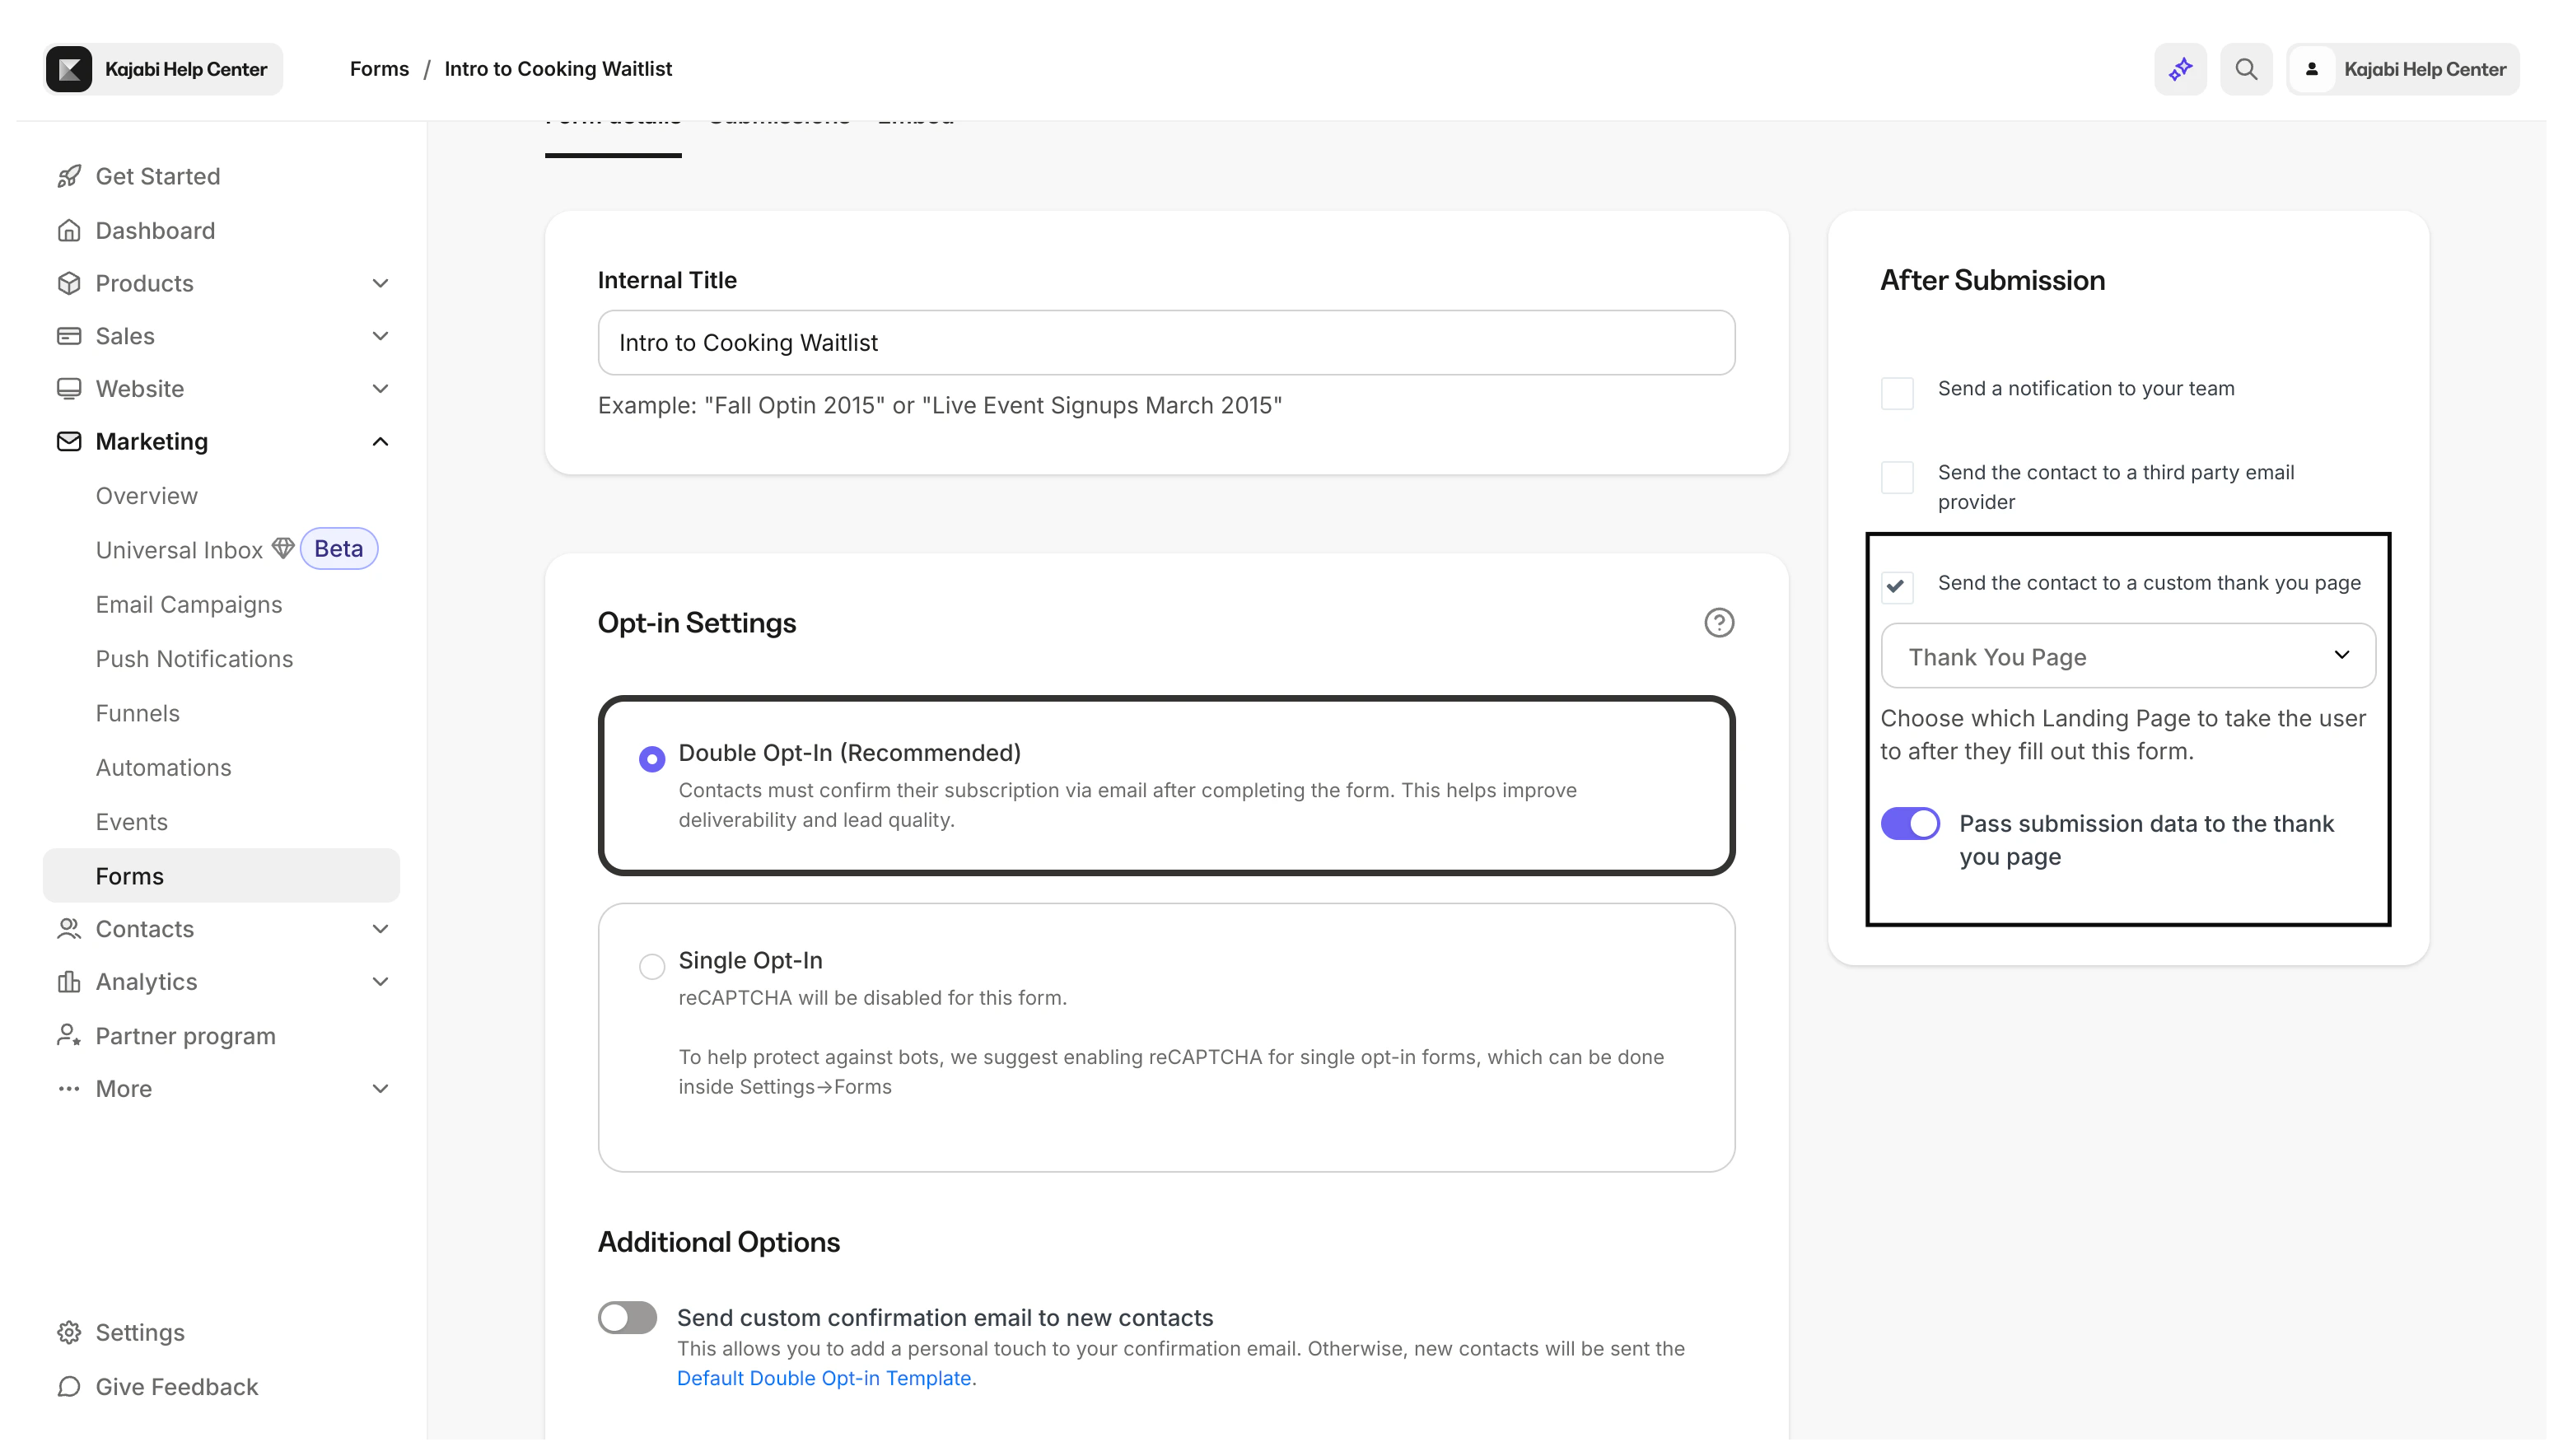Click the Give Feedback chat bubble icon
The height and width of the screenshot is (1456, 2563).
69,1386
